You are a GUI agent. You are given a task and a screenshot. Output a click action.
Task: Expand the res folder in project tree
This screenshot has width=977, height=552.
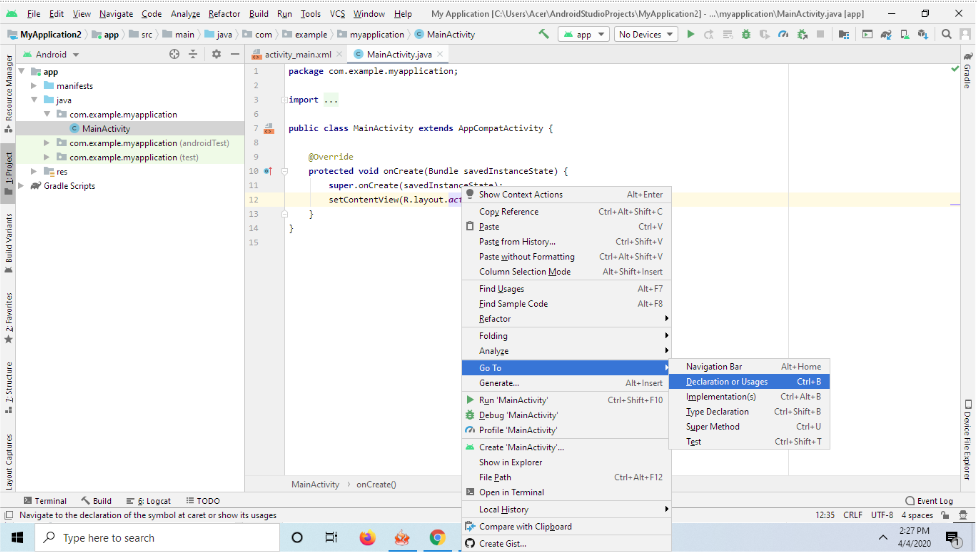tap(35, 171)
